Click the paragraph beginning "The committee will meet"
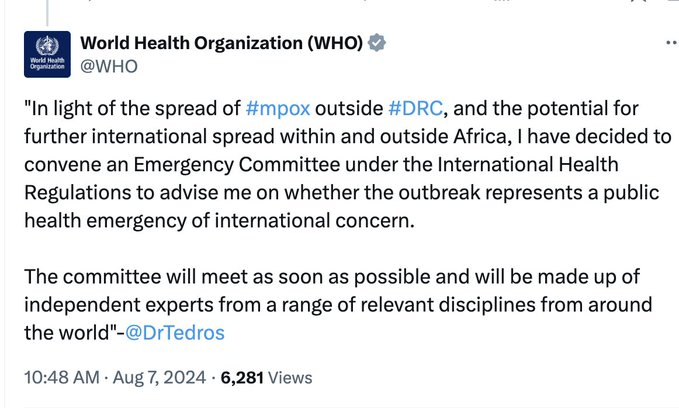This screenshot has width=679, height=408. click(330, 303)
